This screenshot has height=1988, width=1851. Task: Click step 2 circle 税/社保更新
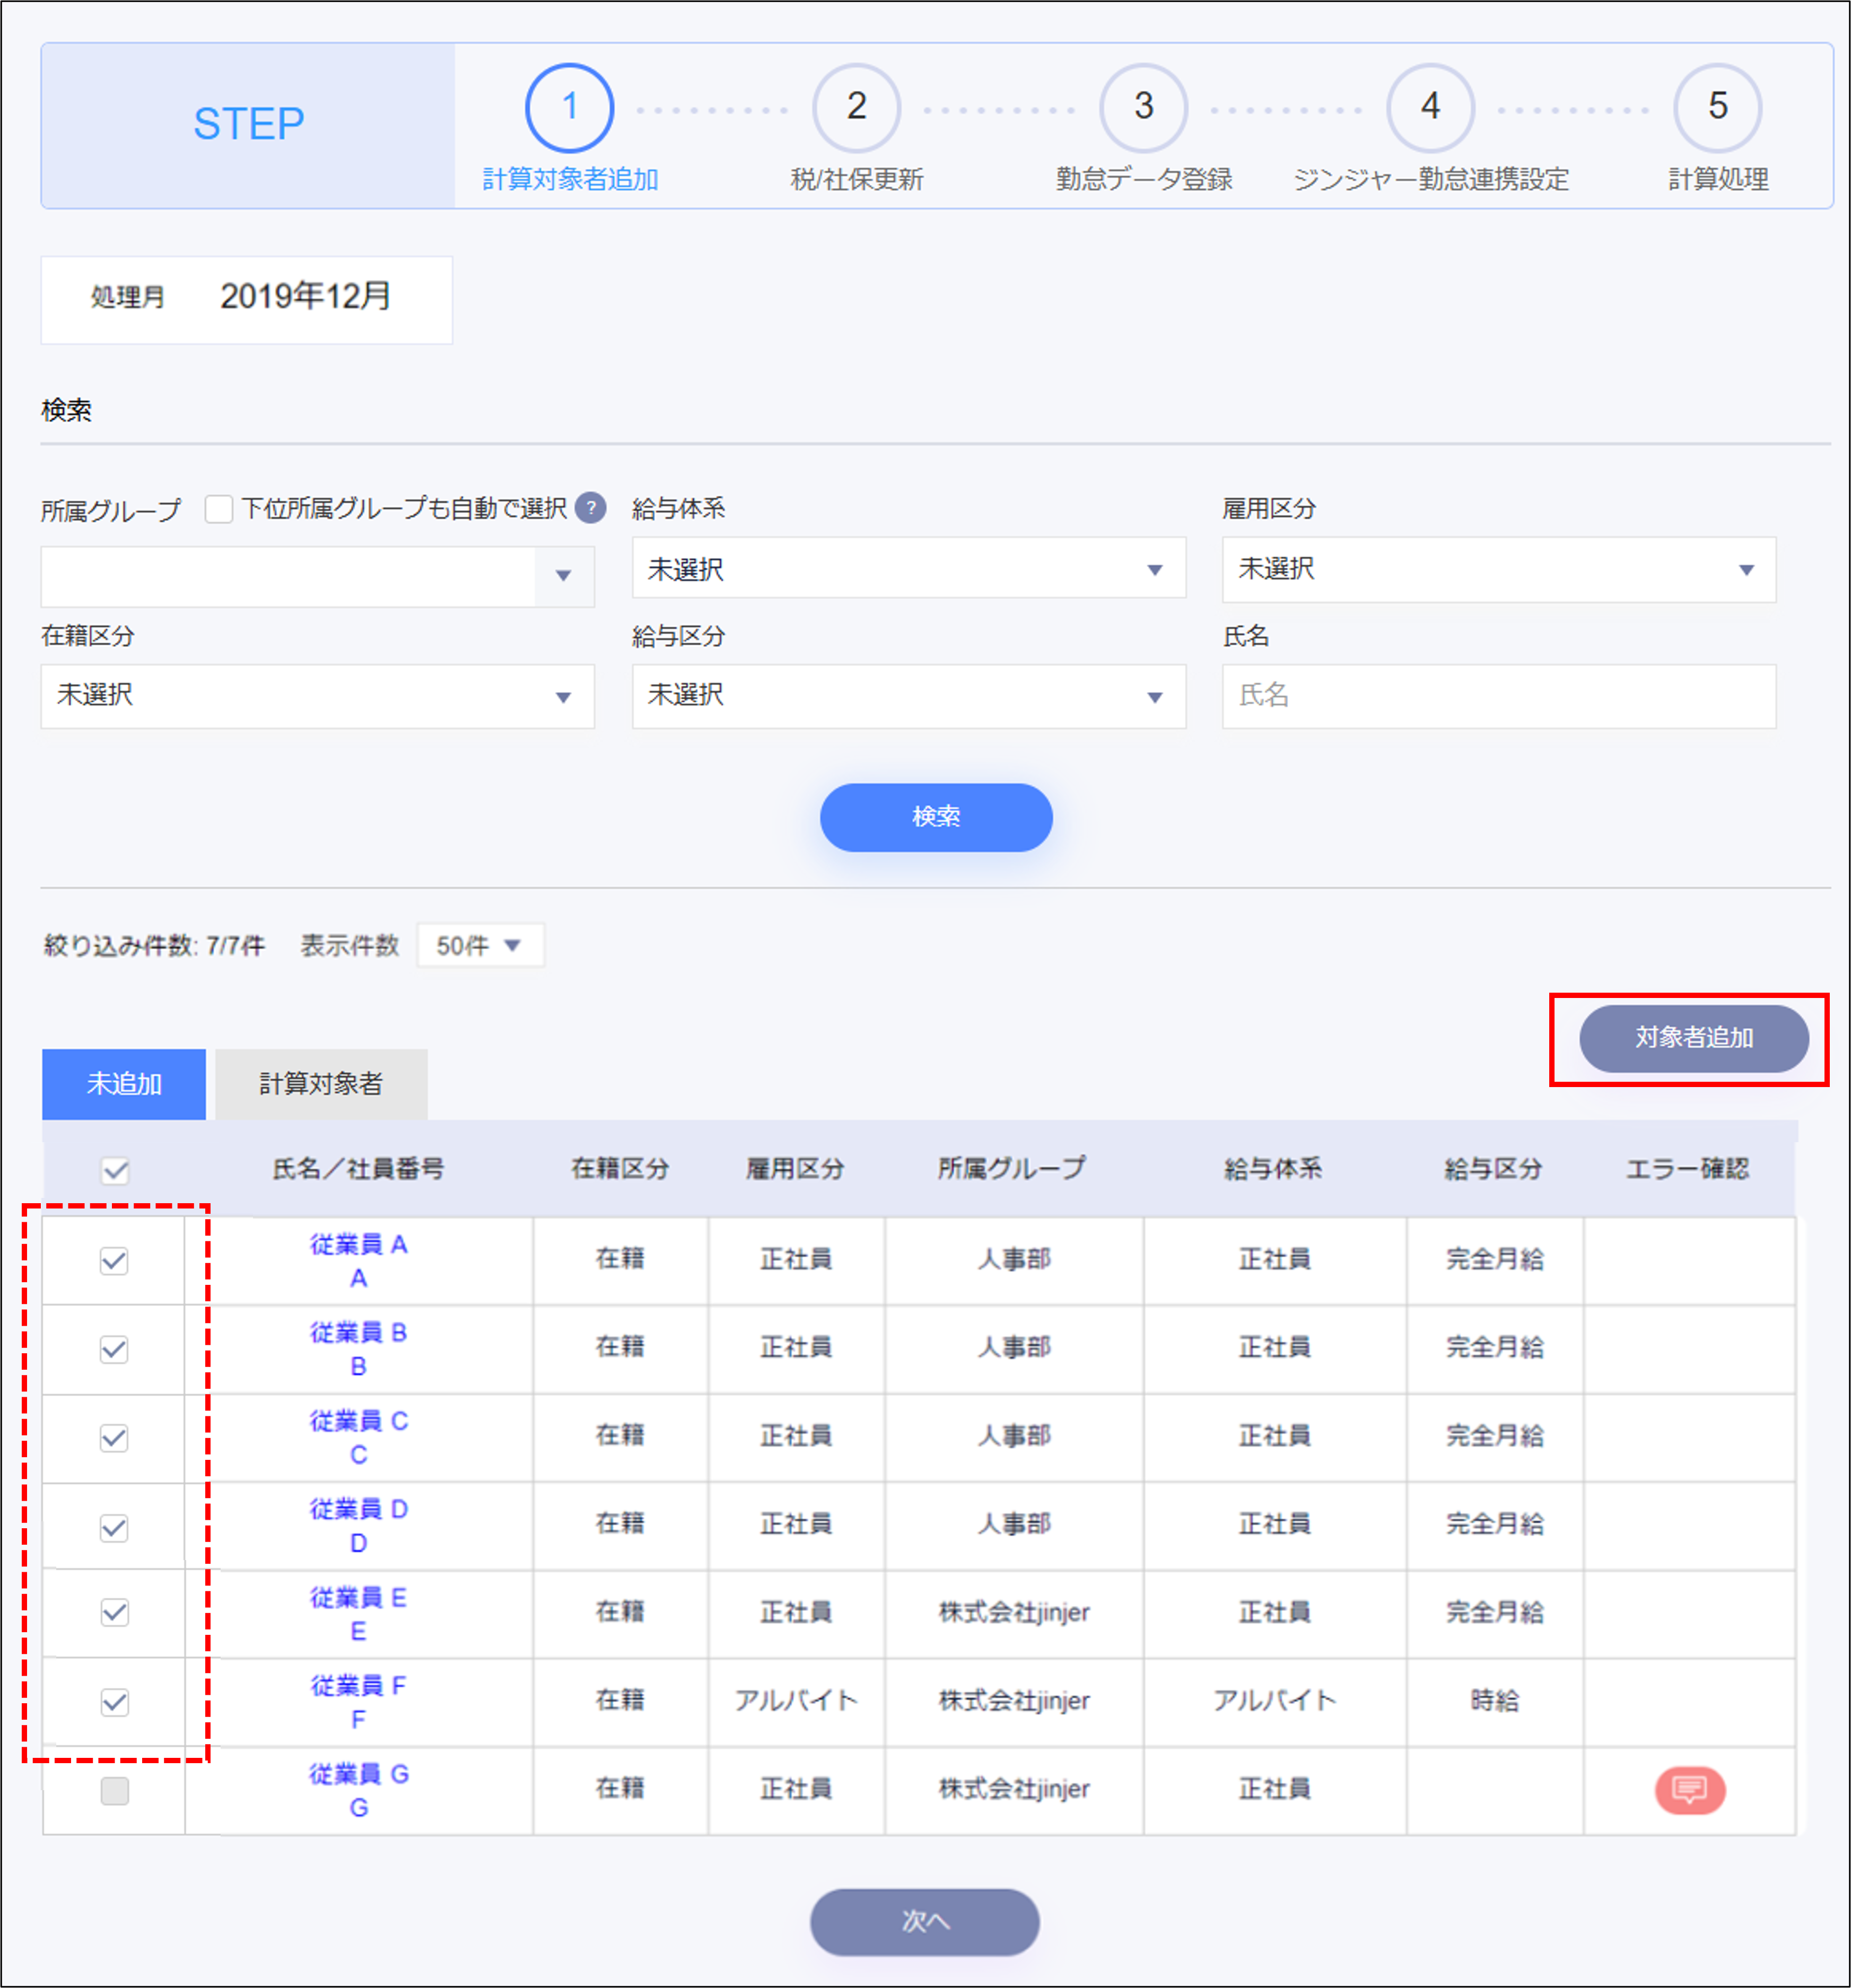(856, 107)
